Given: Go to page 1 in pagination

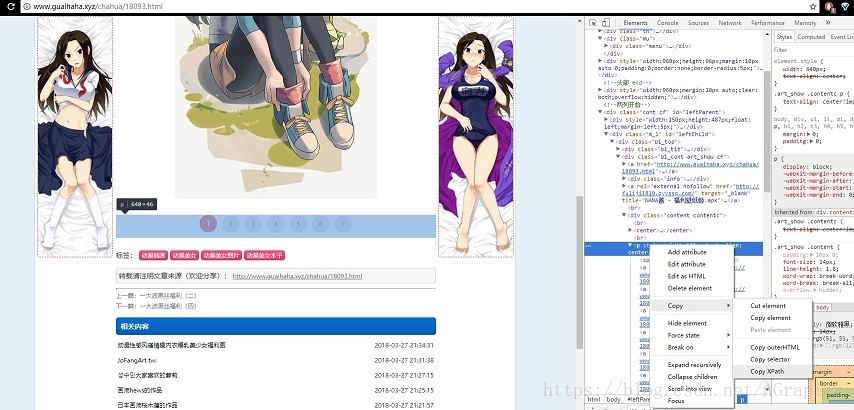Looking at the screenshot, I should [x=208, y=224].
